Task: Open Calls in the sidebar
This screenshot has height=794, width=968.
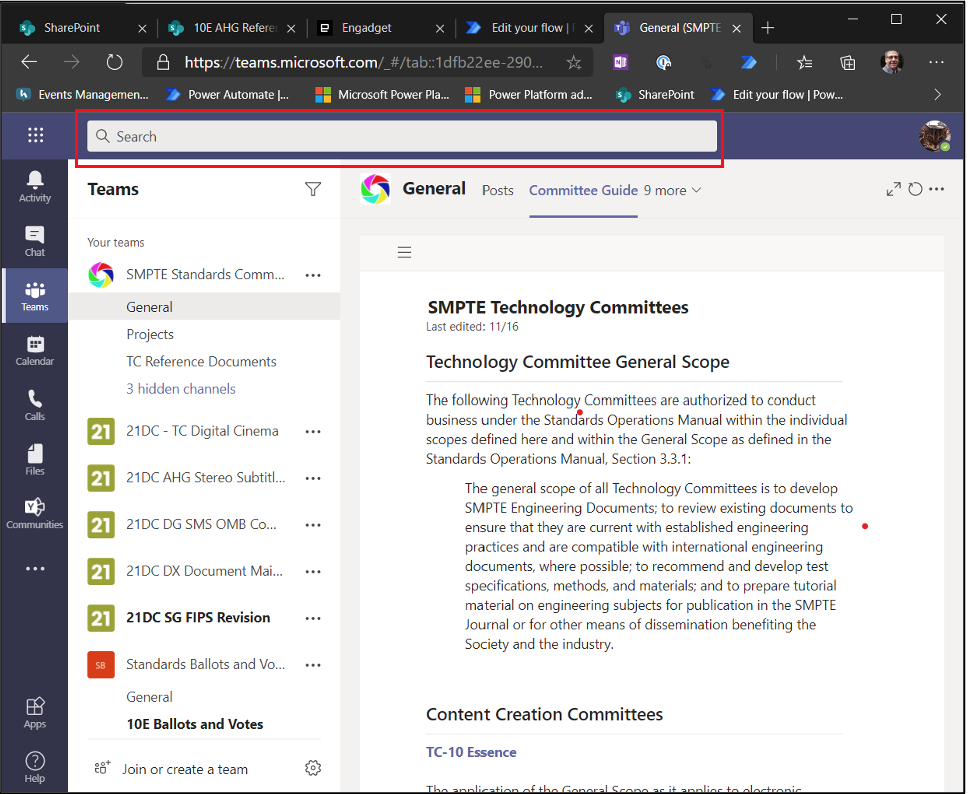Action: (35, 405)
